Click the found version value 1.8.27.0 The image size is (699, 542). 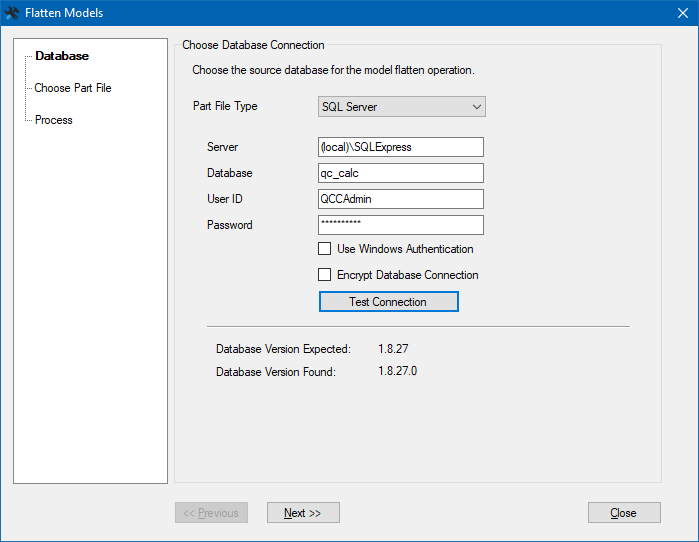(397, 372)
